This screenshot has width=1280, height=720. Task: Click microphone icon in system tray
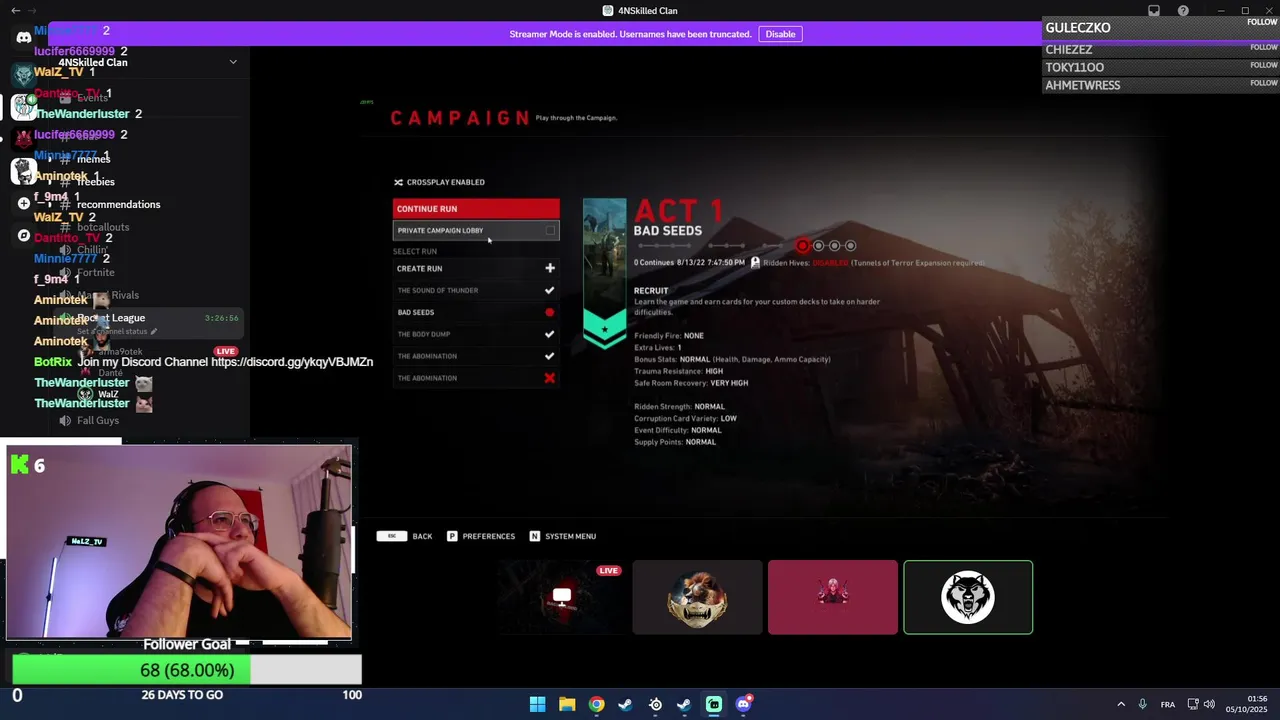(1142, 704)
